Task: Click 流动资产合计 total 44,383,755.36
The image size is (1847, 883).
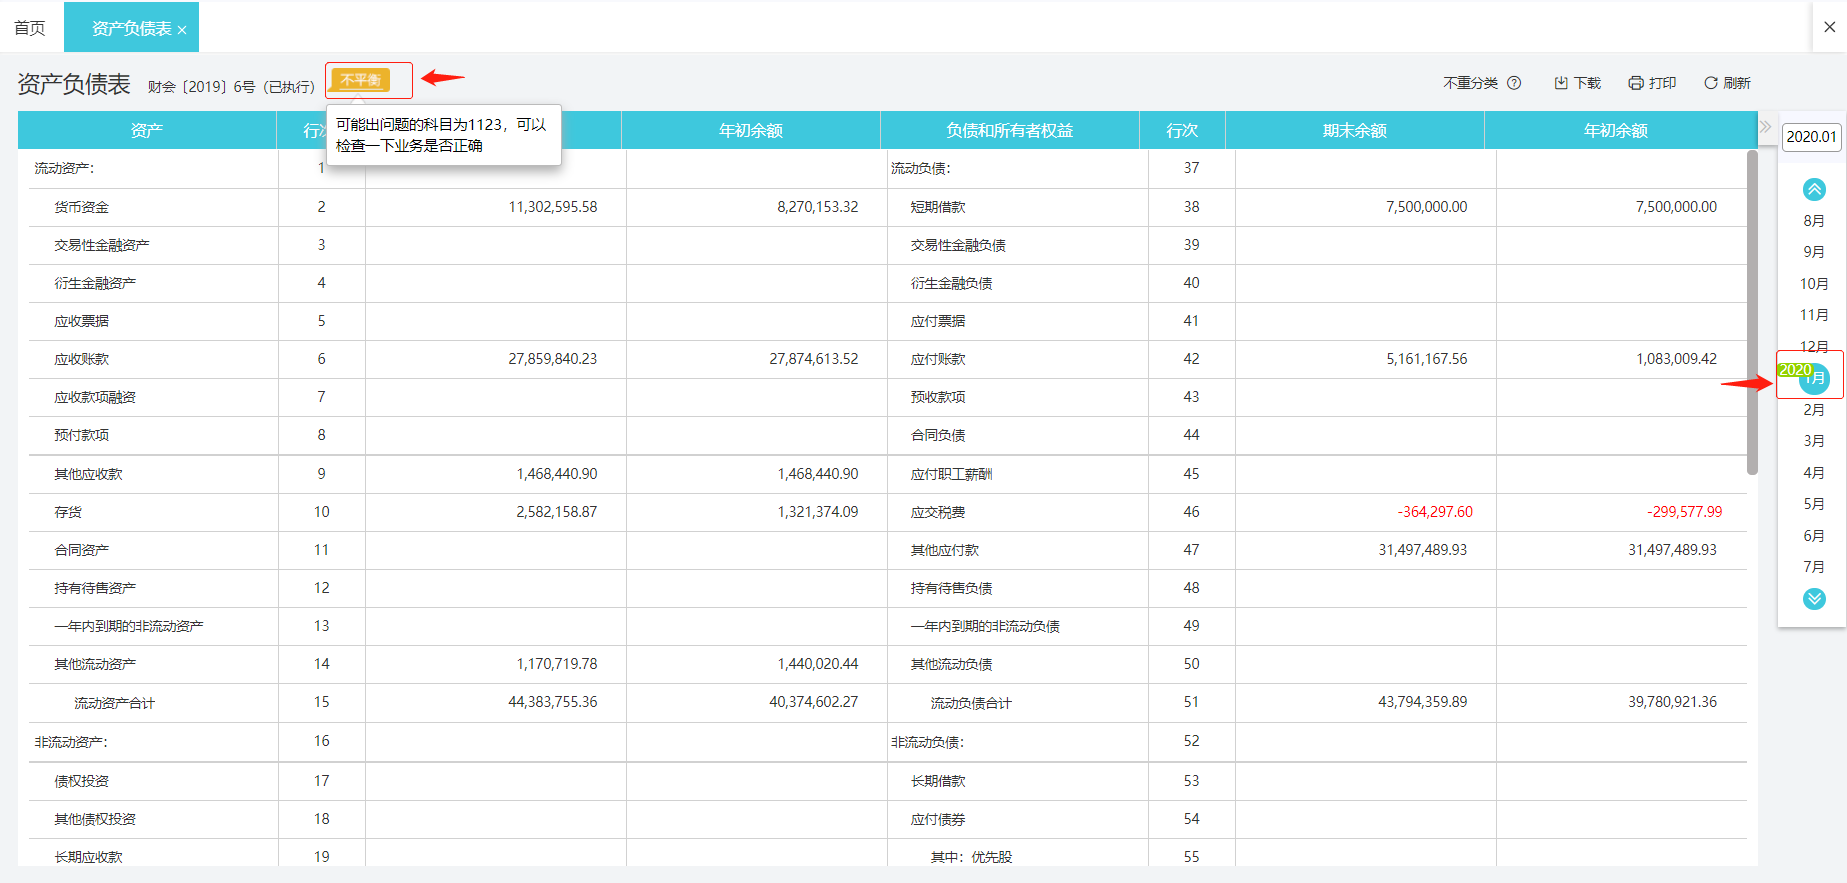Action: coord(553,702)
